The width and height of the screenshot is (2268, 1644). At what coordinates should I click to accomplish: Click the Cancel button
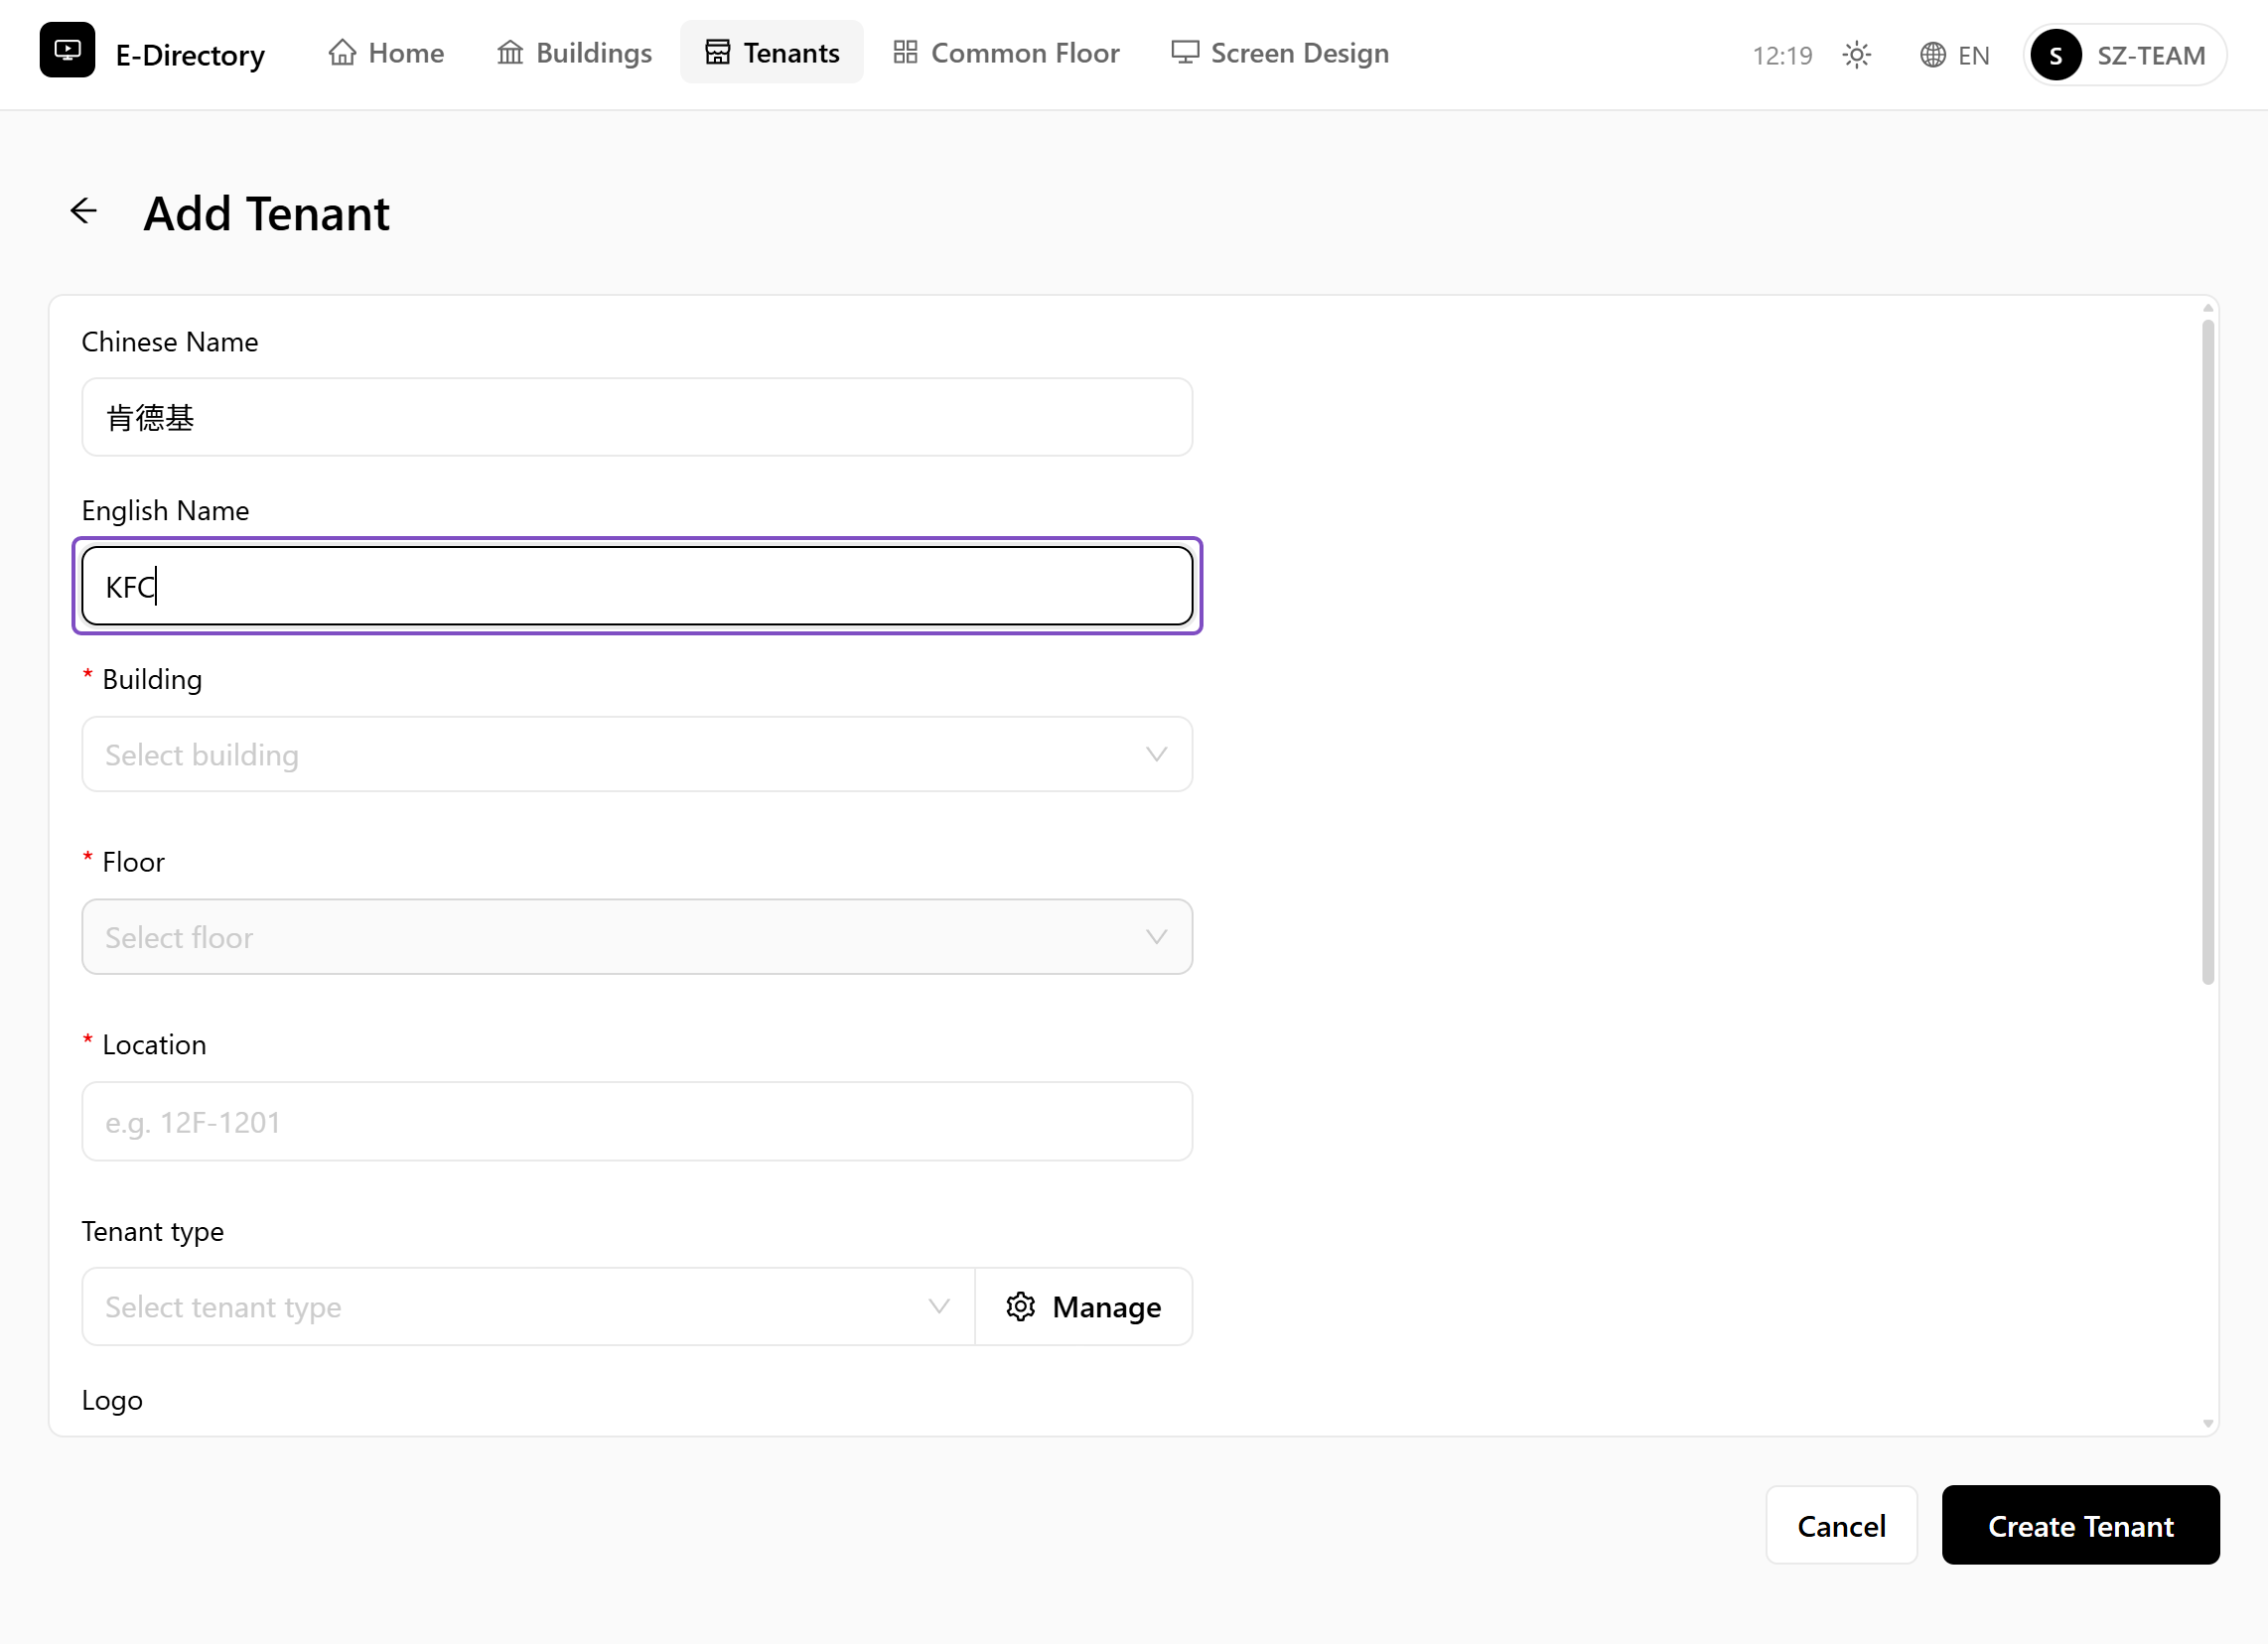[x=1841, y=1525]
